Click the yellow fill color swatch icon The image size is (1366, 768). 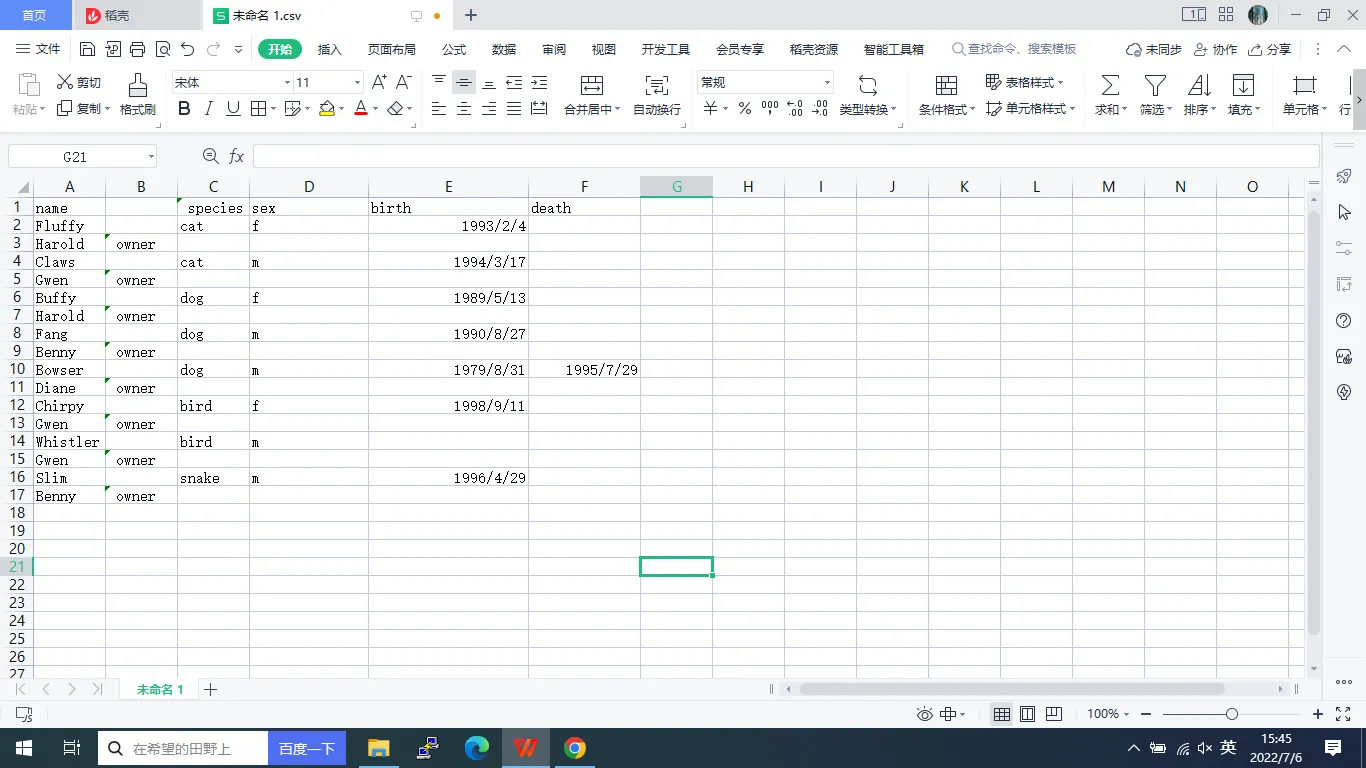(x=327, y=109)
